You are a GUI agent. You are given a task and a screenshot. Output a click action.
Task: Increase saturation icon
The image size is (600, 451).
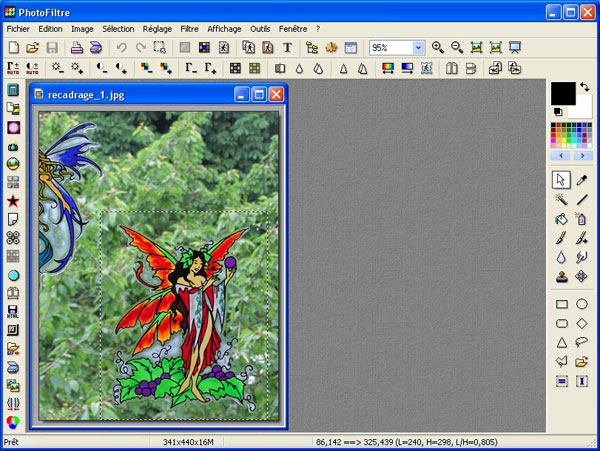tap(166, 68)
